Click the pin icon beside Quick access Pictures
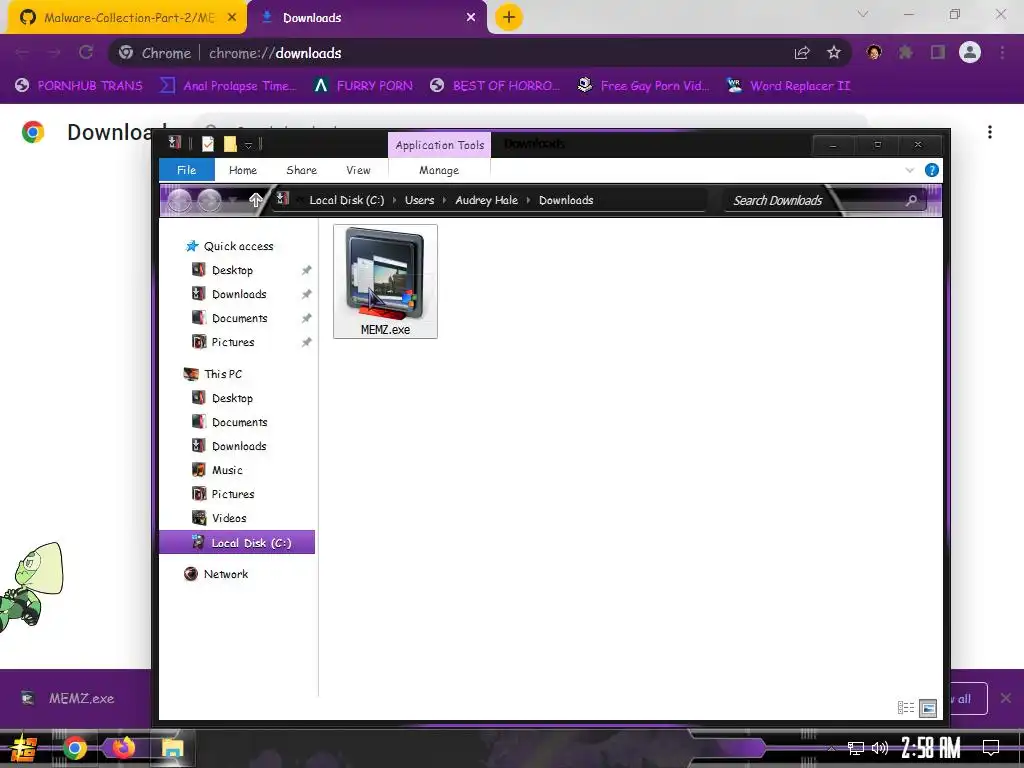 click(x=306, y=342)
